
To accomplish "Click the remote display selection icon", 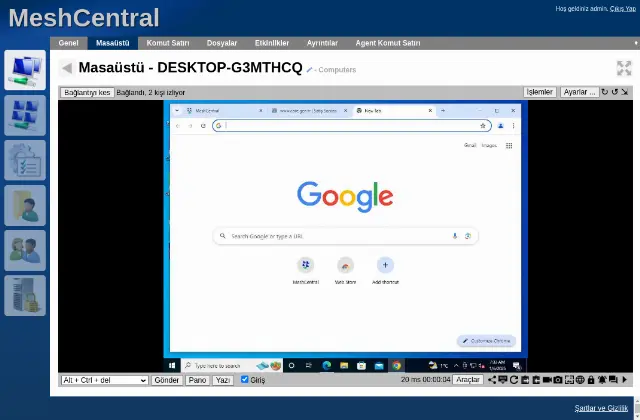I will tap(503, 380).
